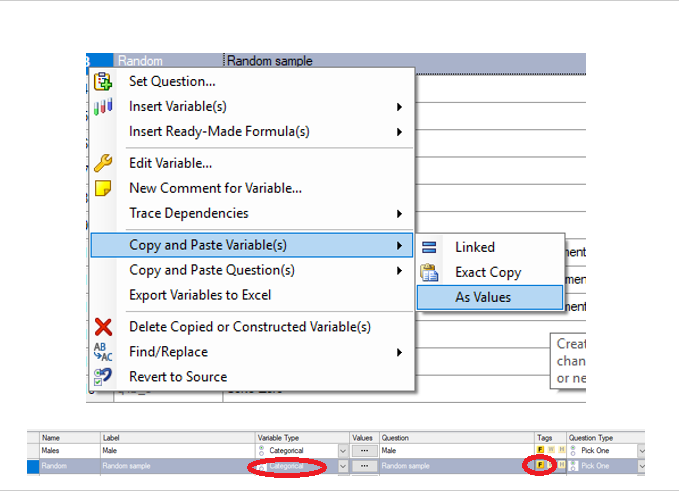Expand the Insert Ready-Made Formula(s) submenu

click(399, 131)
